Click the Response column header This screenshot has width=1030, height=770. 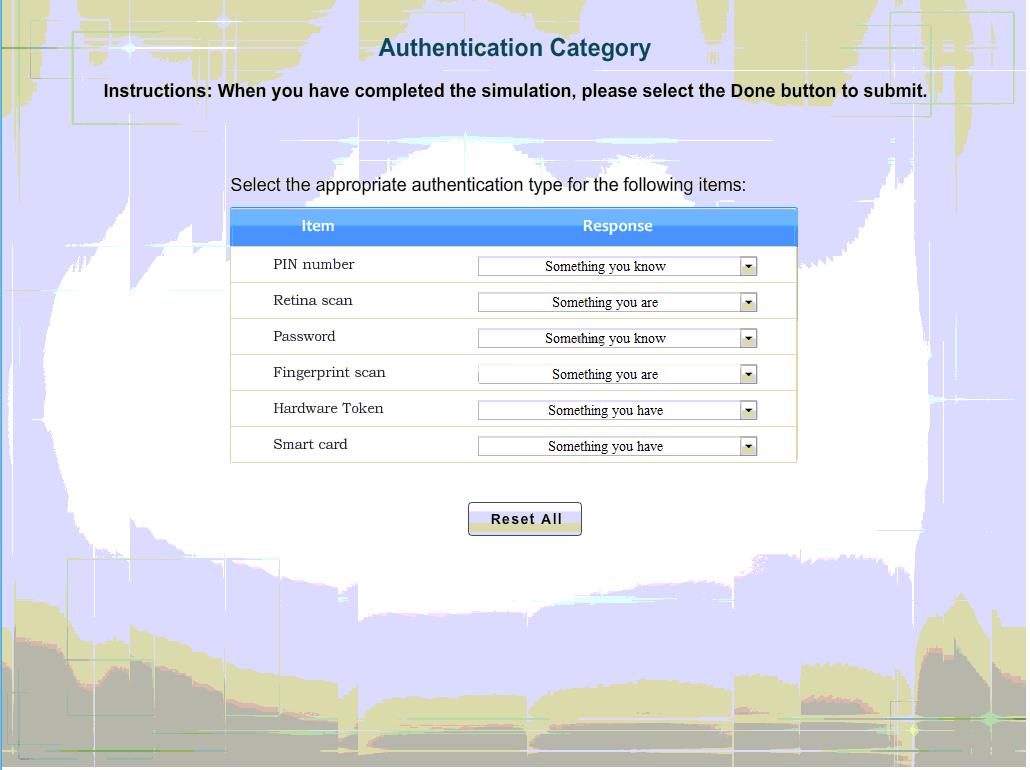click(617, 226)
